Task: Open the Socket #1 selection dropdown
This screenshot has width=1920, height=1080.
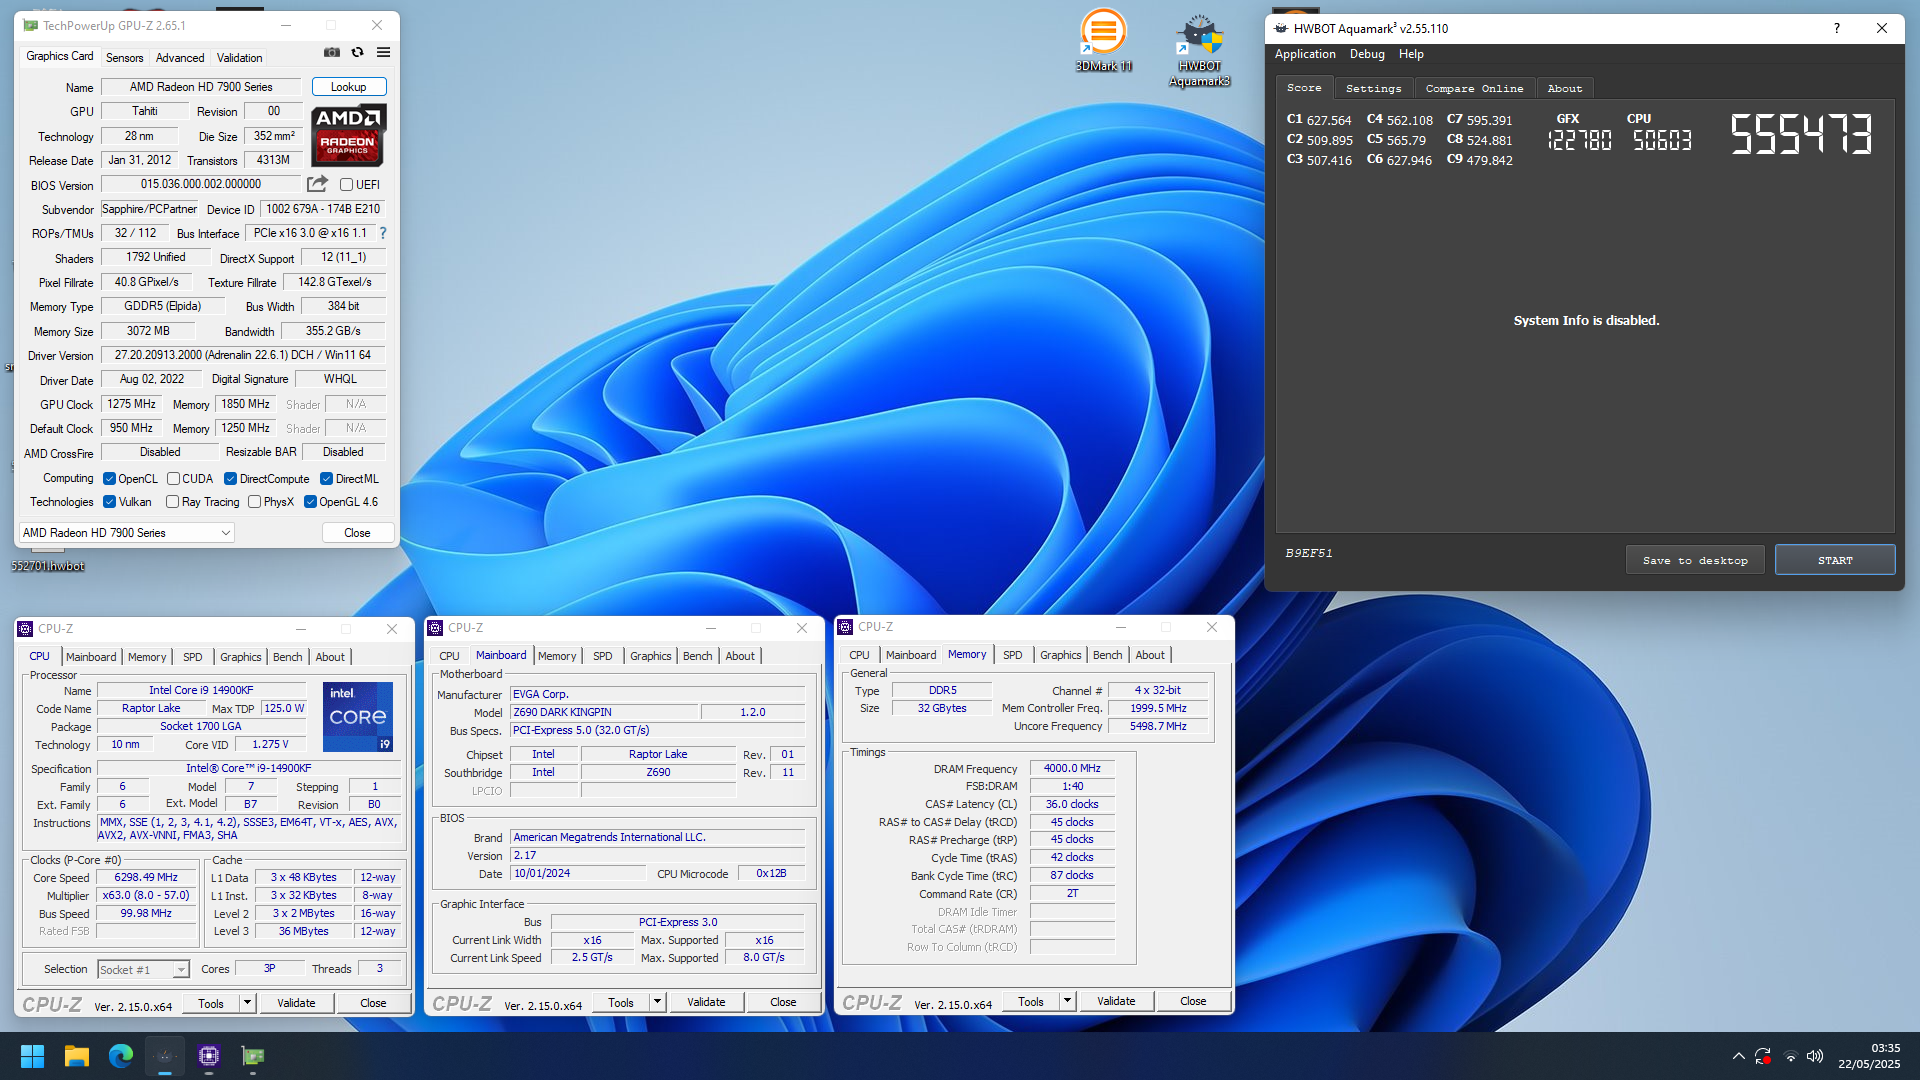Action: pyautogui.click(x=143, y=969)
